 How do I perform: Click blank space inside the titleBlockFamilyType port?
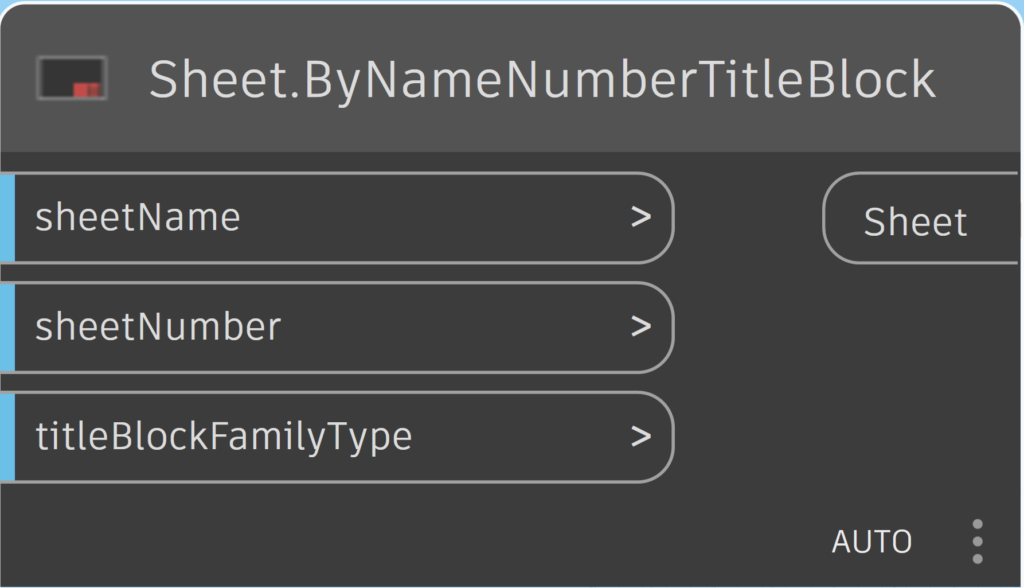point(520,437)
